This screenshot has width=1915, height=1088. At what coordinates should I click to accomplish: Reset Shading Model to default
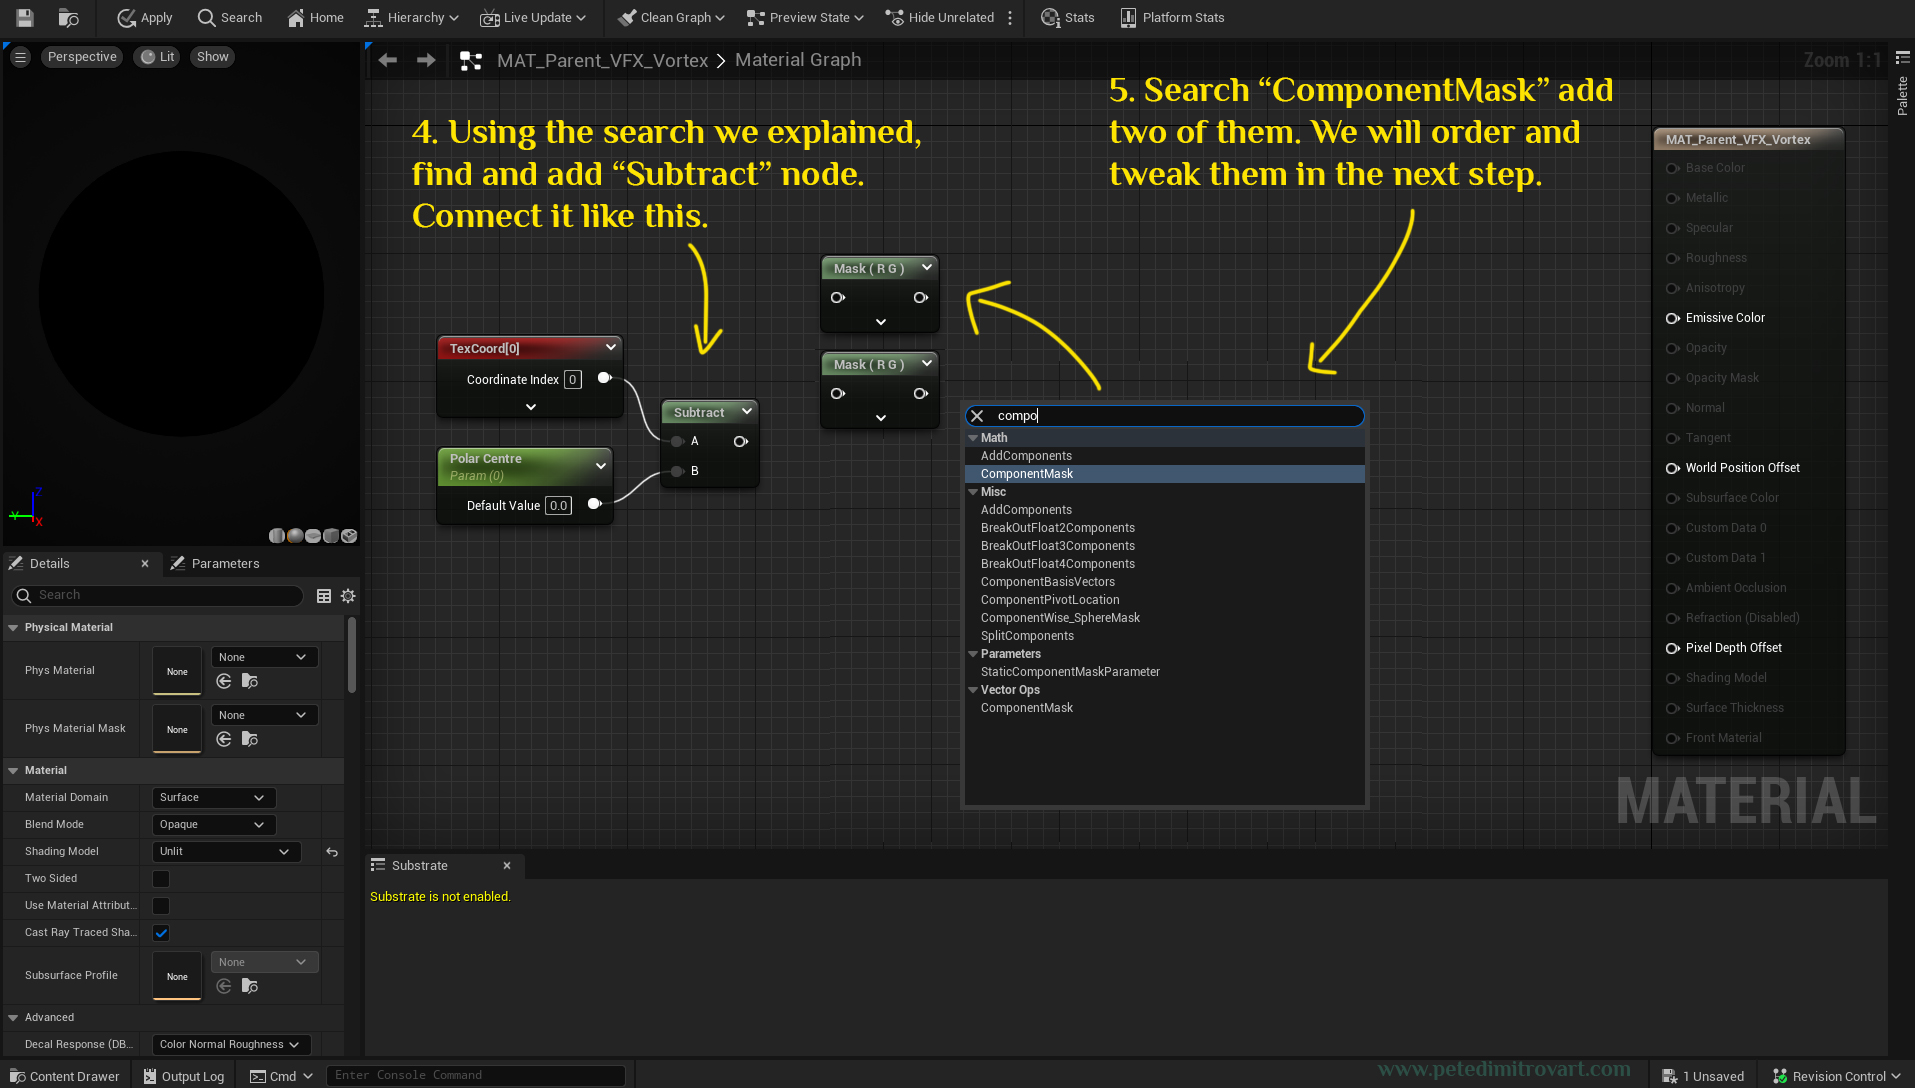[332, 852]
